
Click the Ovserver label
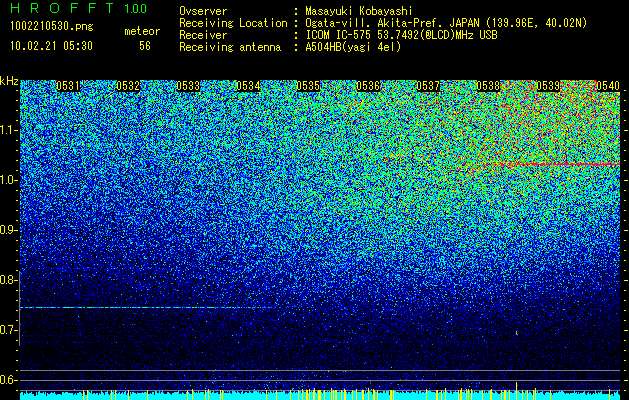203,11
